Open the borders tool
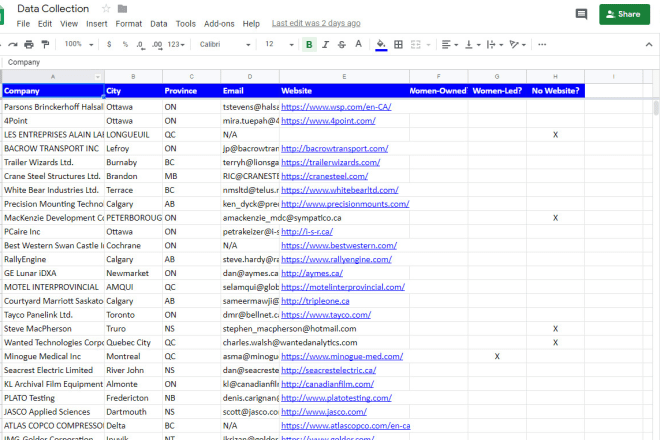Image resolution: width=660 pixels, height=440 pixels. coord(398,44)
